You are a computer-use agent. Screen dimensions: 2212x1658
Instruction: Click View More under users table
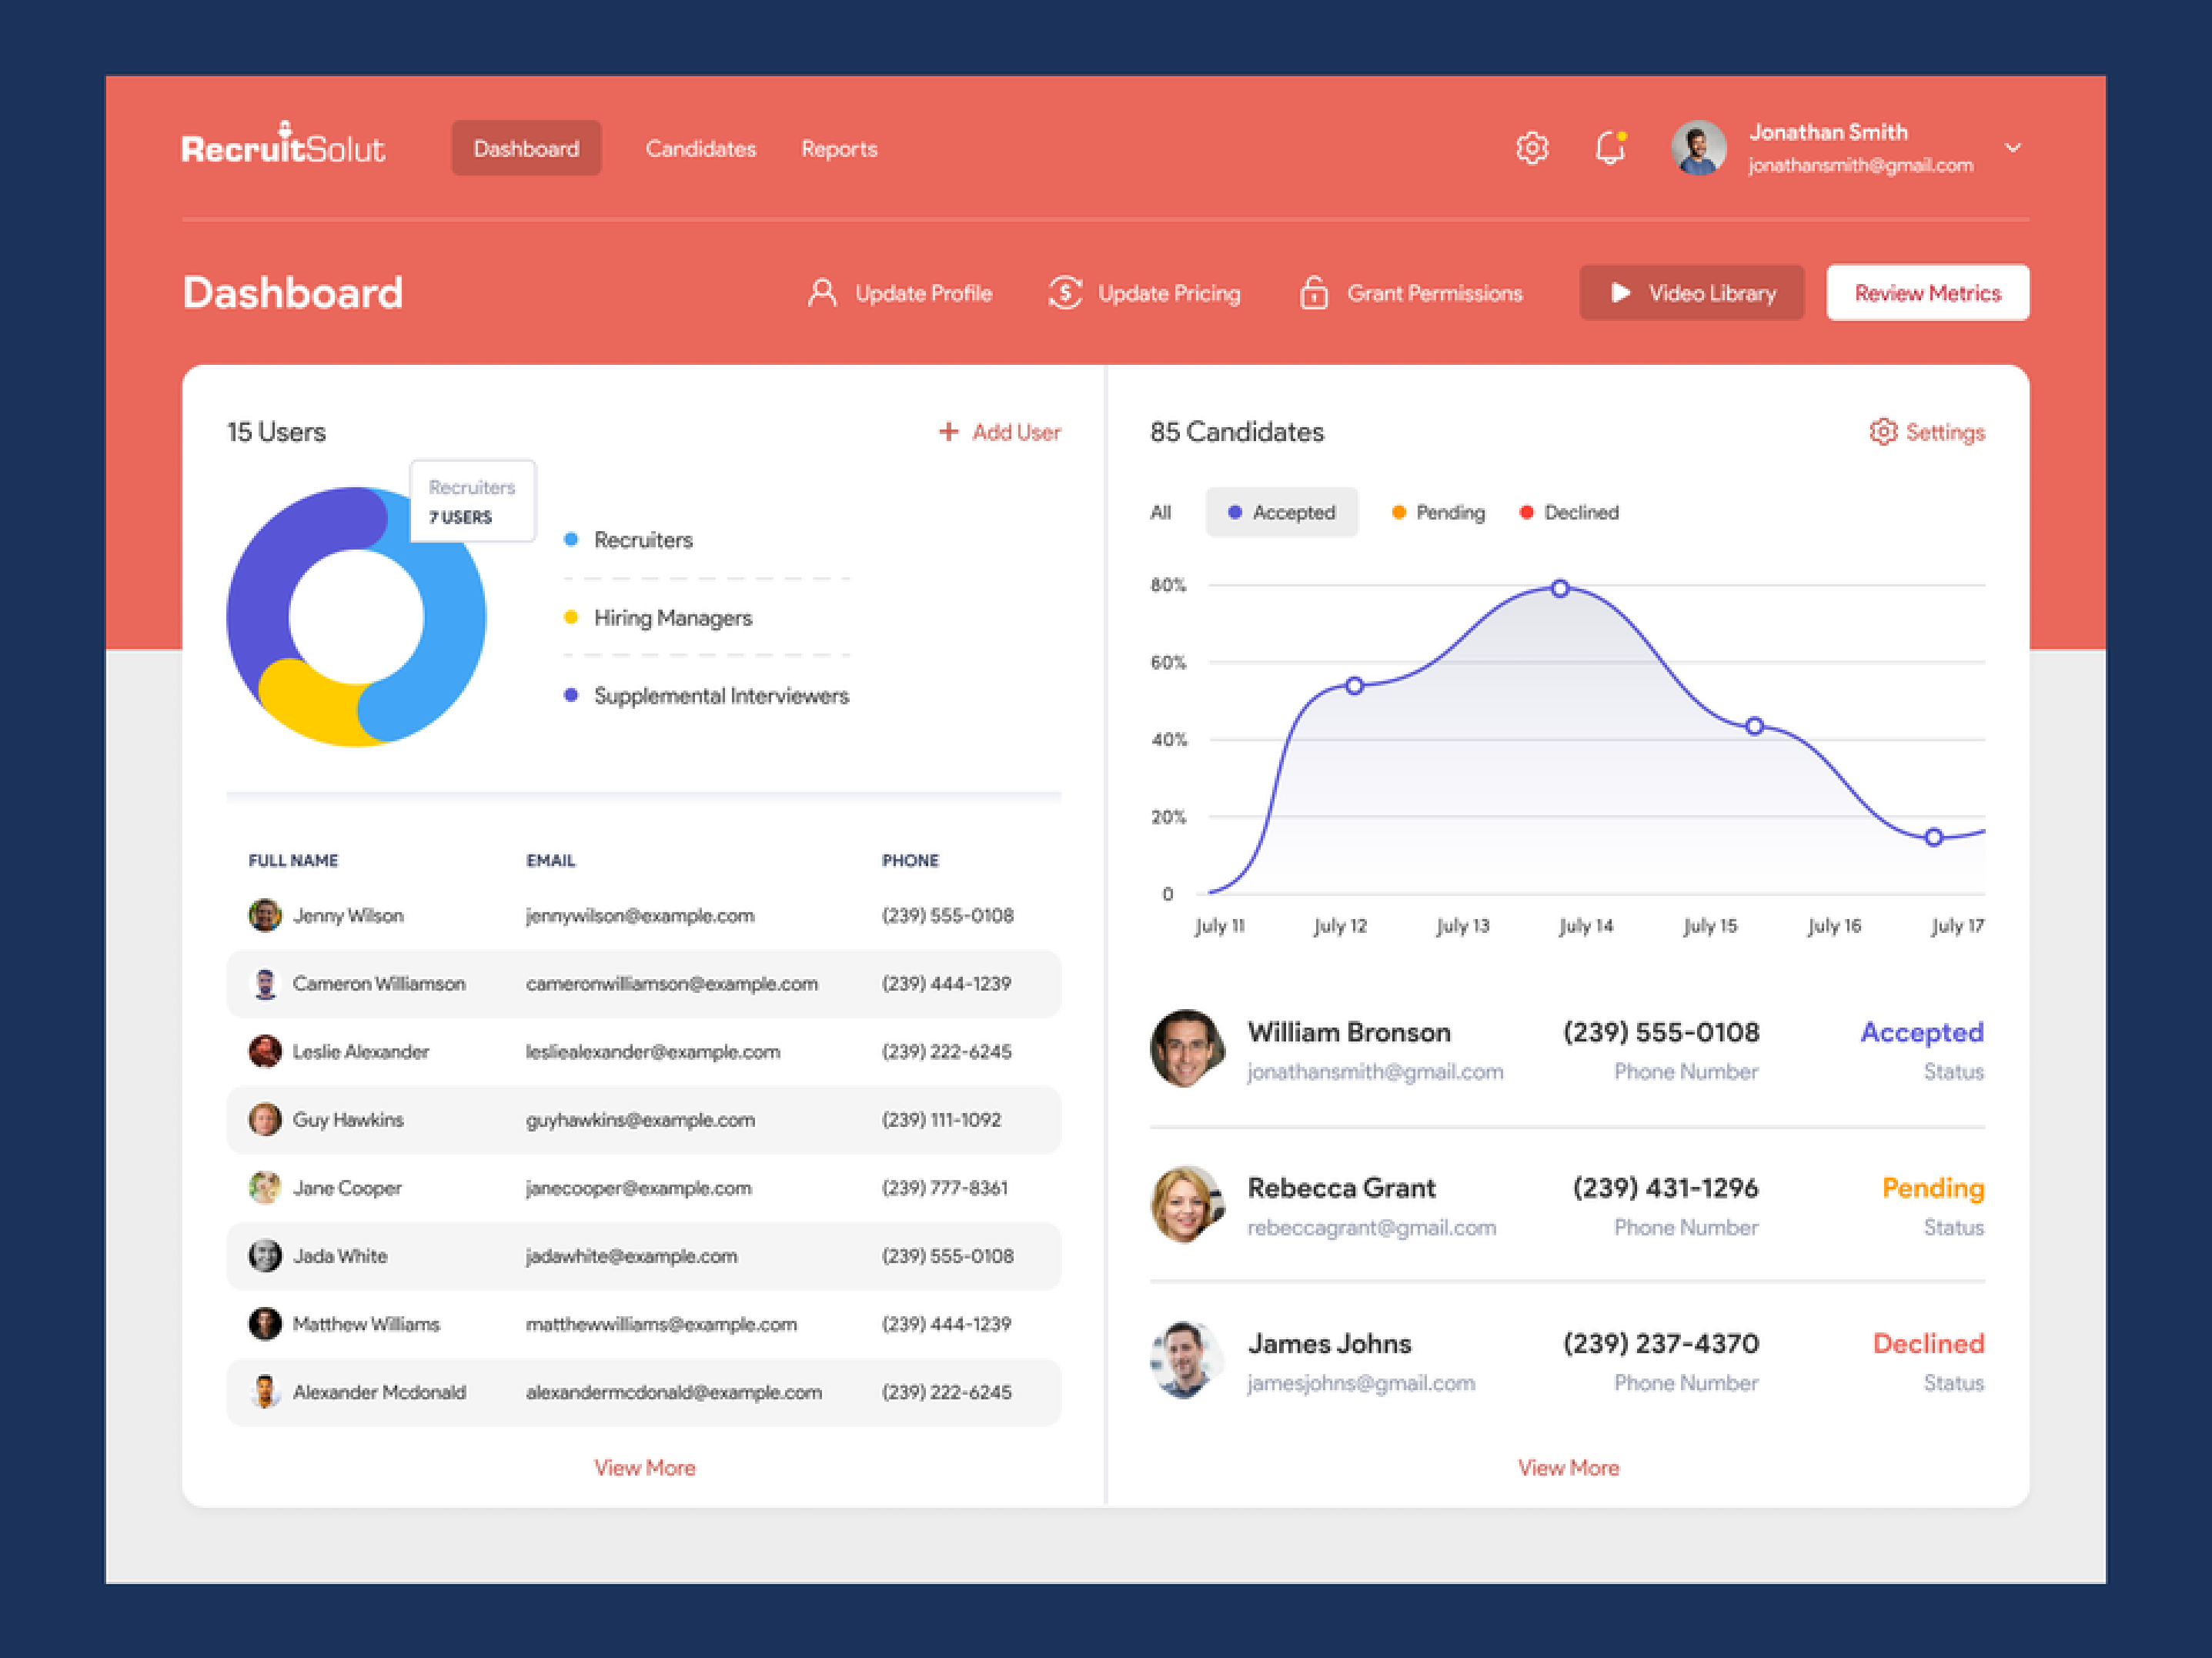[x=644, y=1467]
